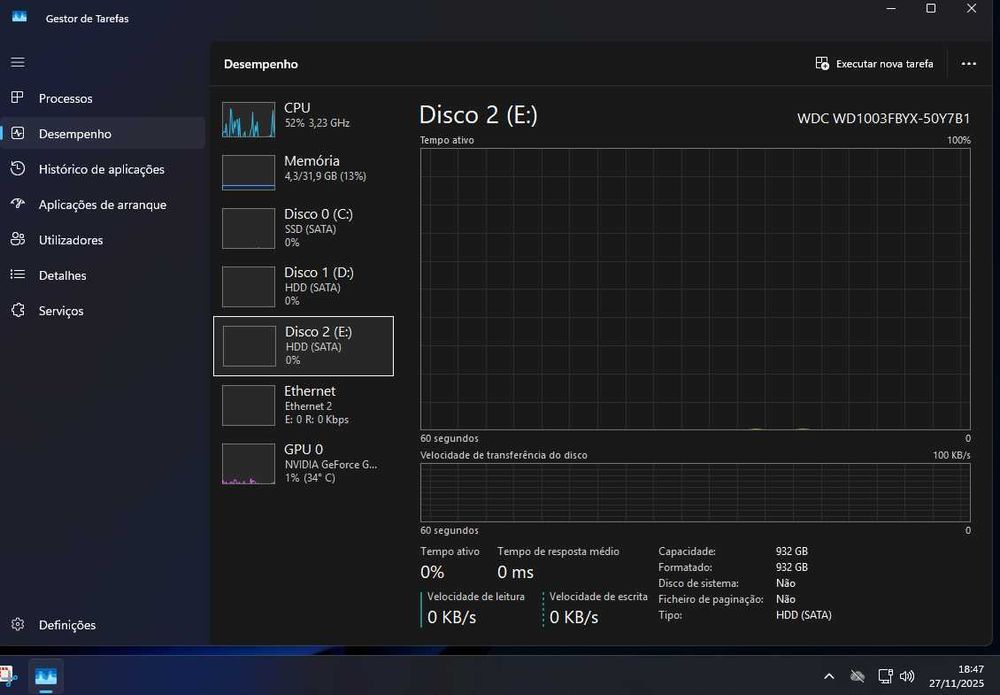This screenshot has width=1000, height=695.
Task: Open the Serviços page
Action: (x=103, y=311)
